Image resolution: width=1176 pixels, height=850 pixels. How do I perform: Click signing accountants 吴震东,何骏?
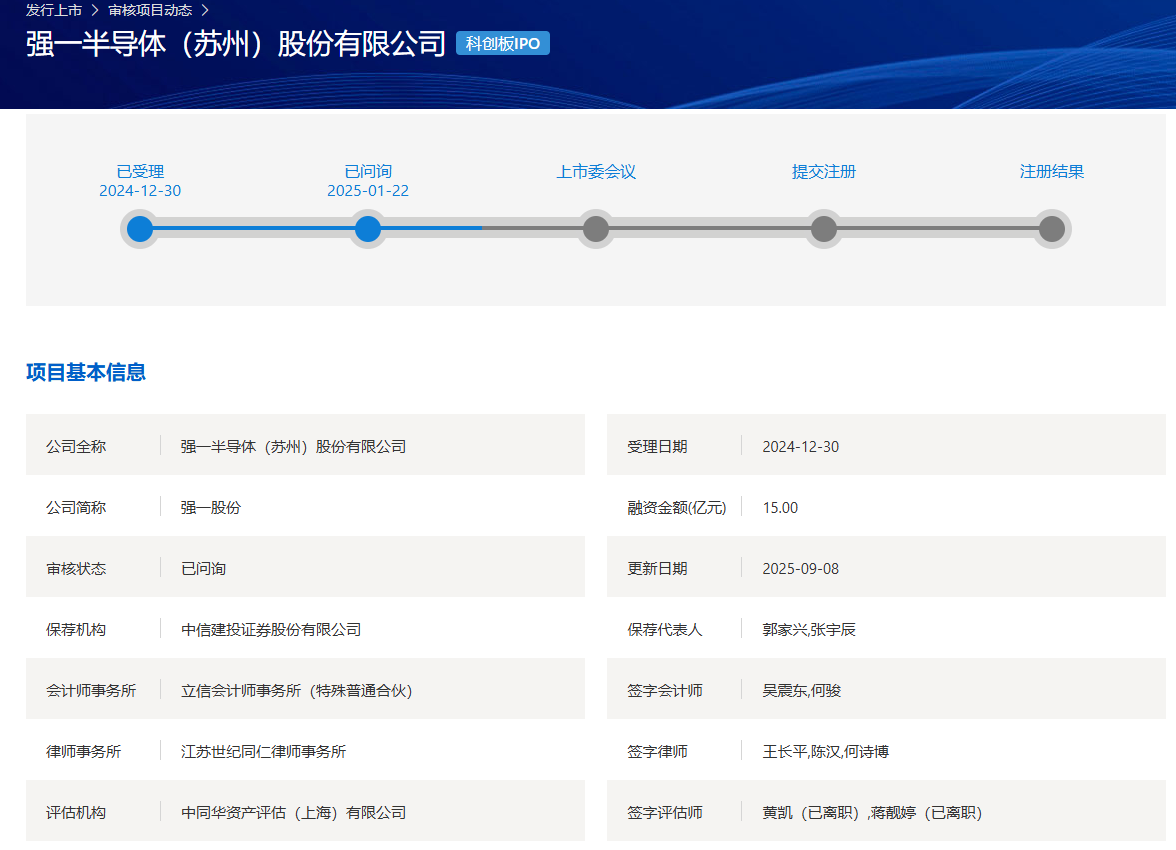pos(802,690)
